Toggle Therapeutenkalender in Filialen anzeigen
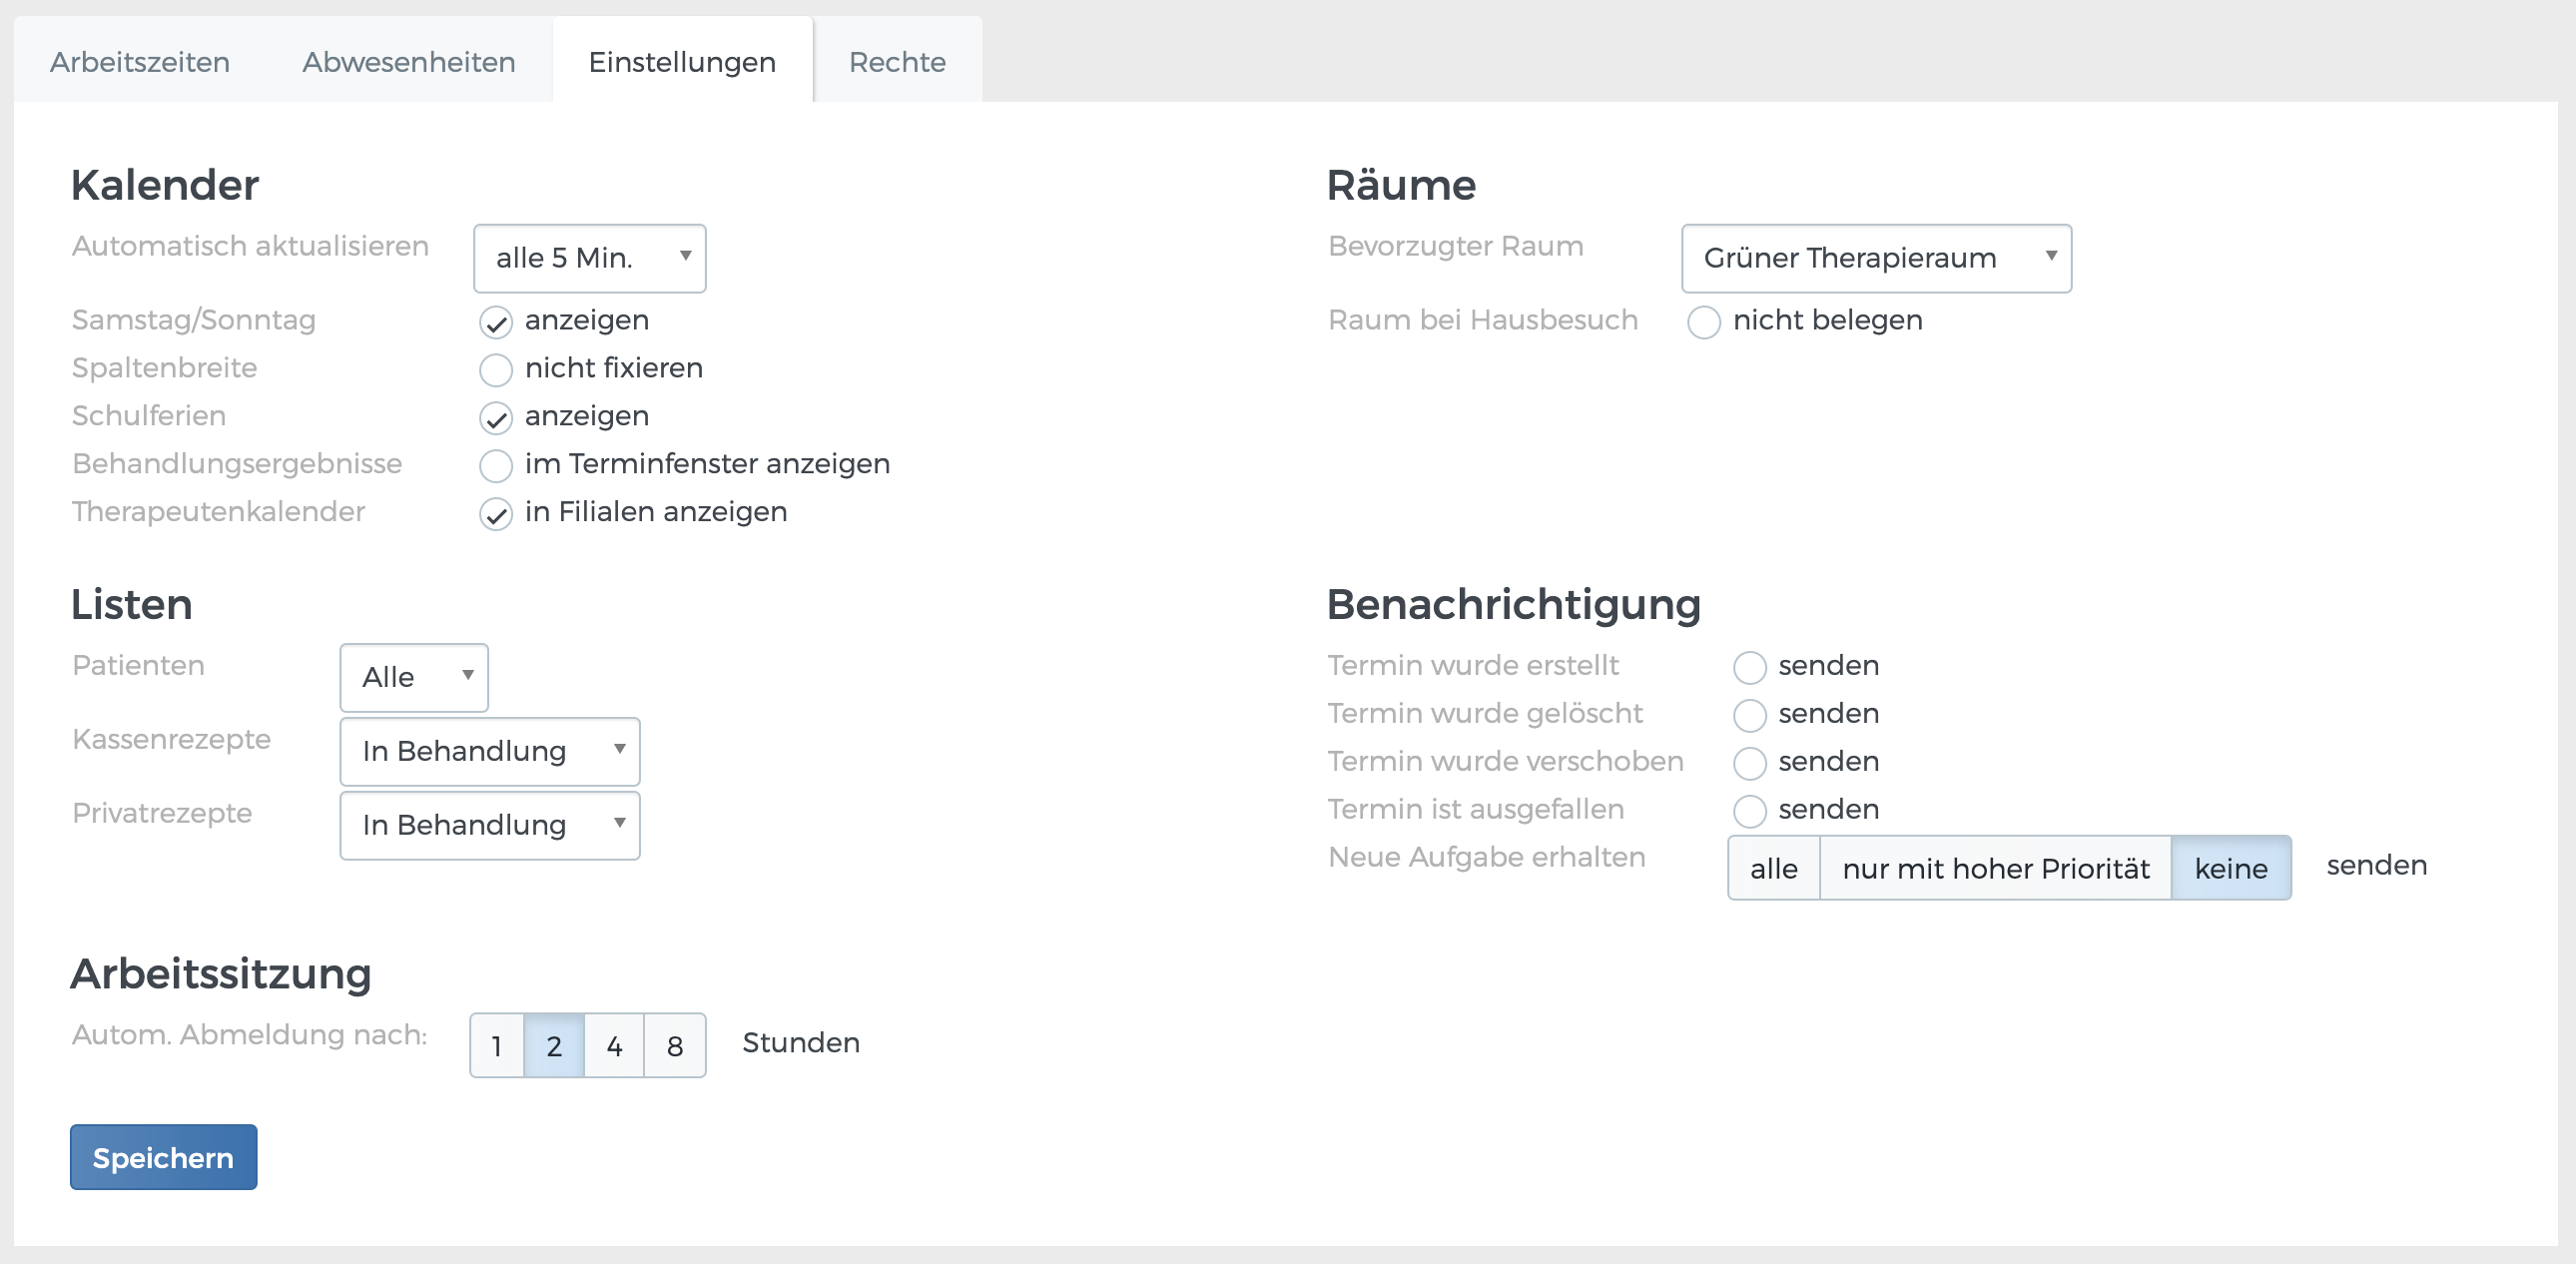The width and height of the screenshot is (2576, 1264). click(496, 514)
